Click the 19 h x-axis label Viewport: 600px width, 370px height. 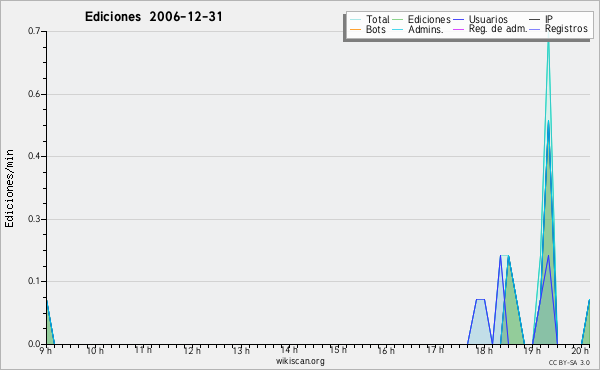pos(532,350)
